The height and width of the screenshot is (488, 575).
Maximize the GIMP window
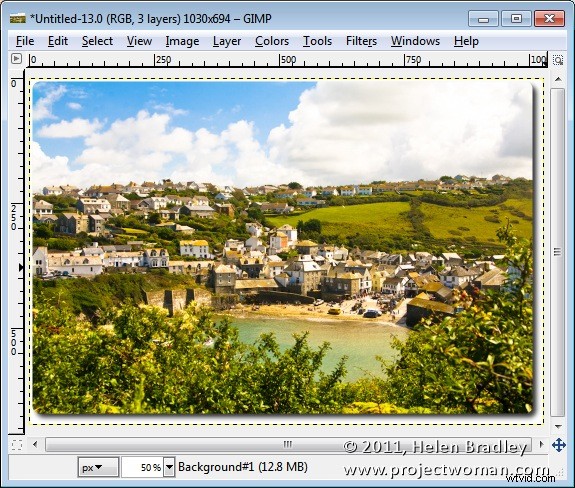point(516,19)
